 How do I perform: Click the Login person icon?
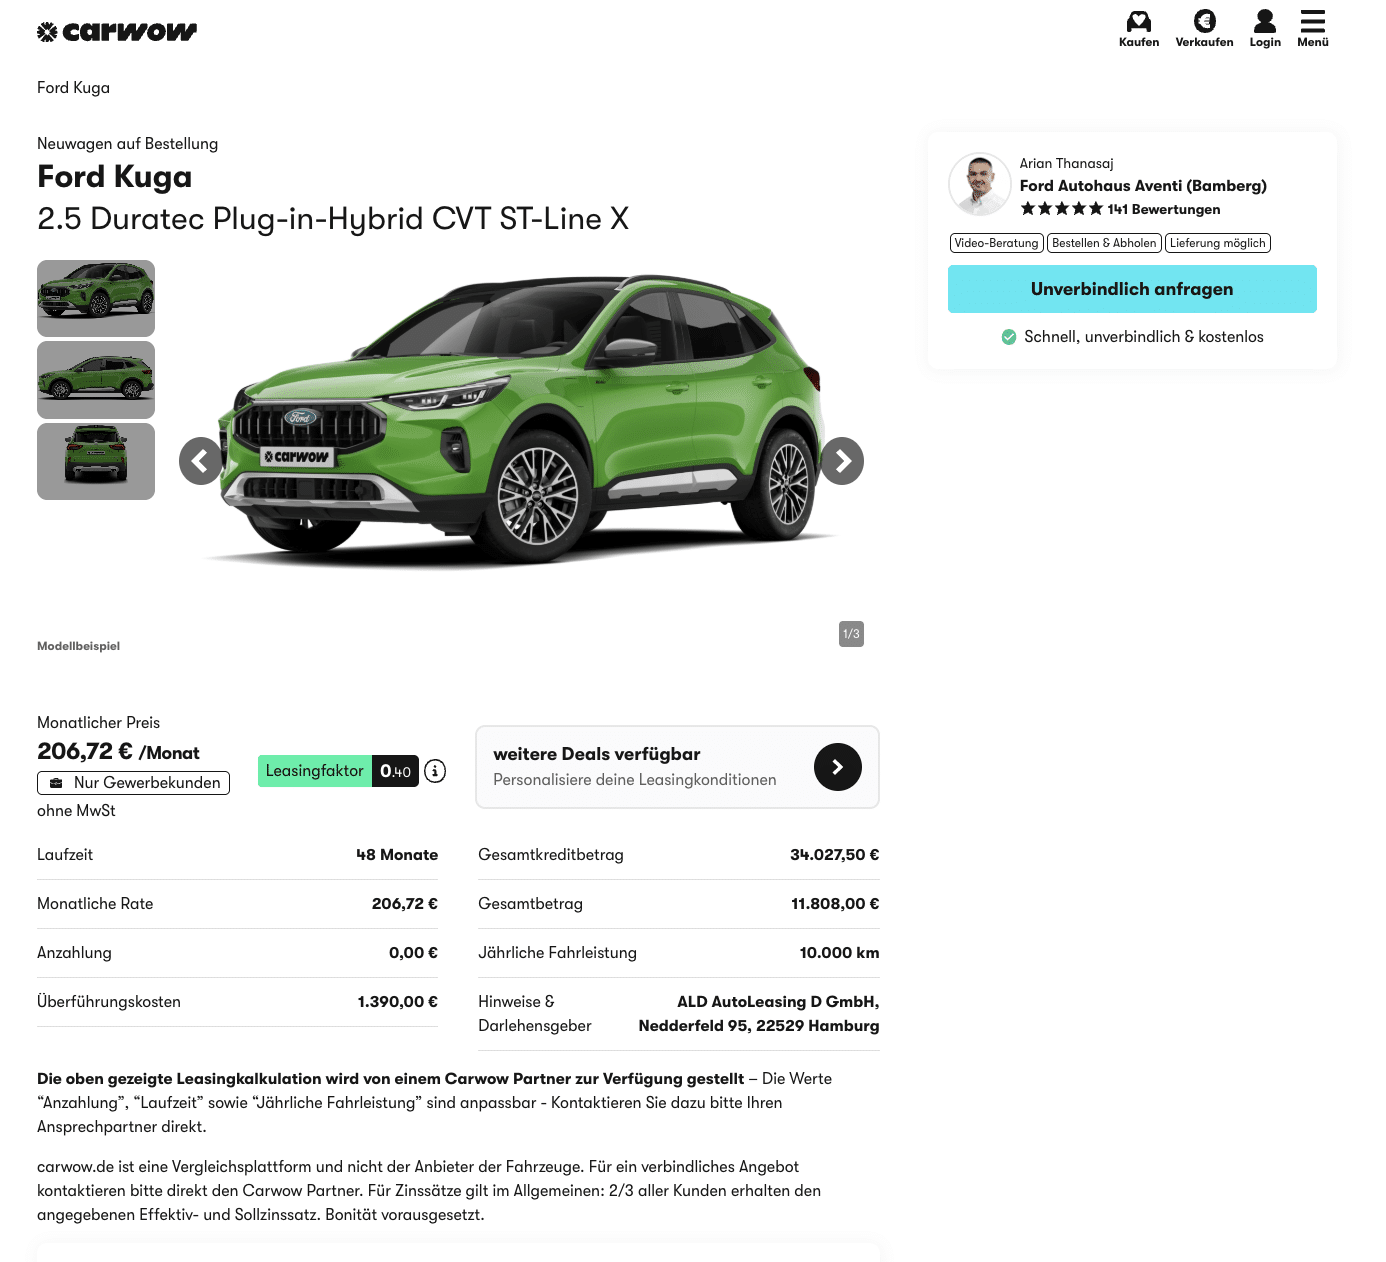click(x=1264, y=22)
